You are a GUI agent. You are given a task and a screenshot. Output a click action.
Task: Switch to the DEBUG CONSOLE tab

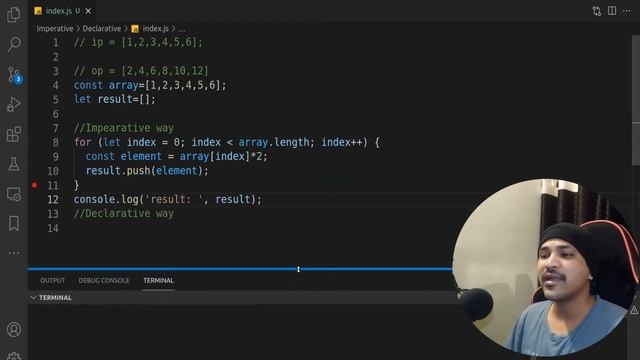[x=104, y=280]
